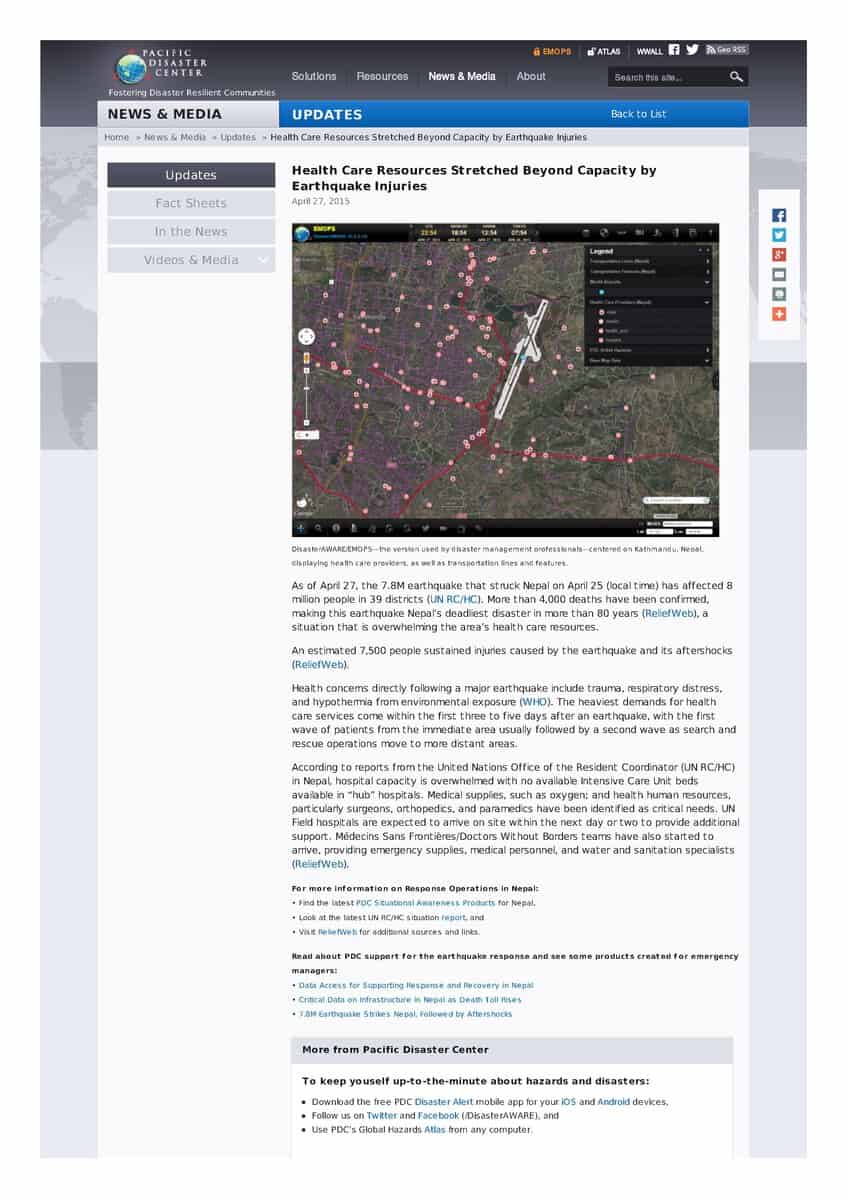Focus the Search this site field
Image resolution: width=848 pixels, height=1200 pixels.
[x=664, y=77]
